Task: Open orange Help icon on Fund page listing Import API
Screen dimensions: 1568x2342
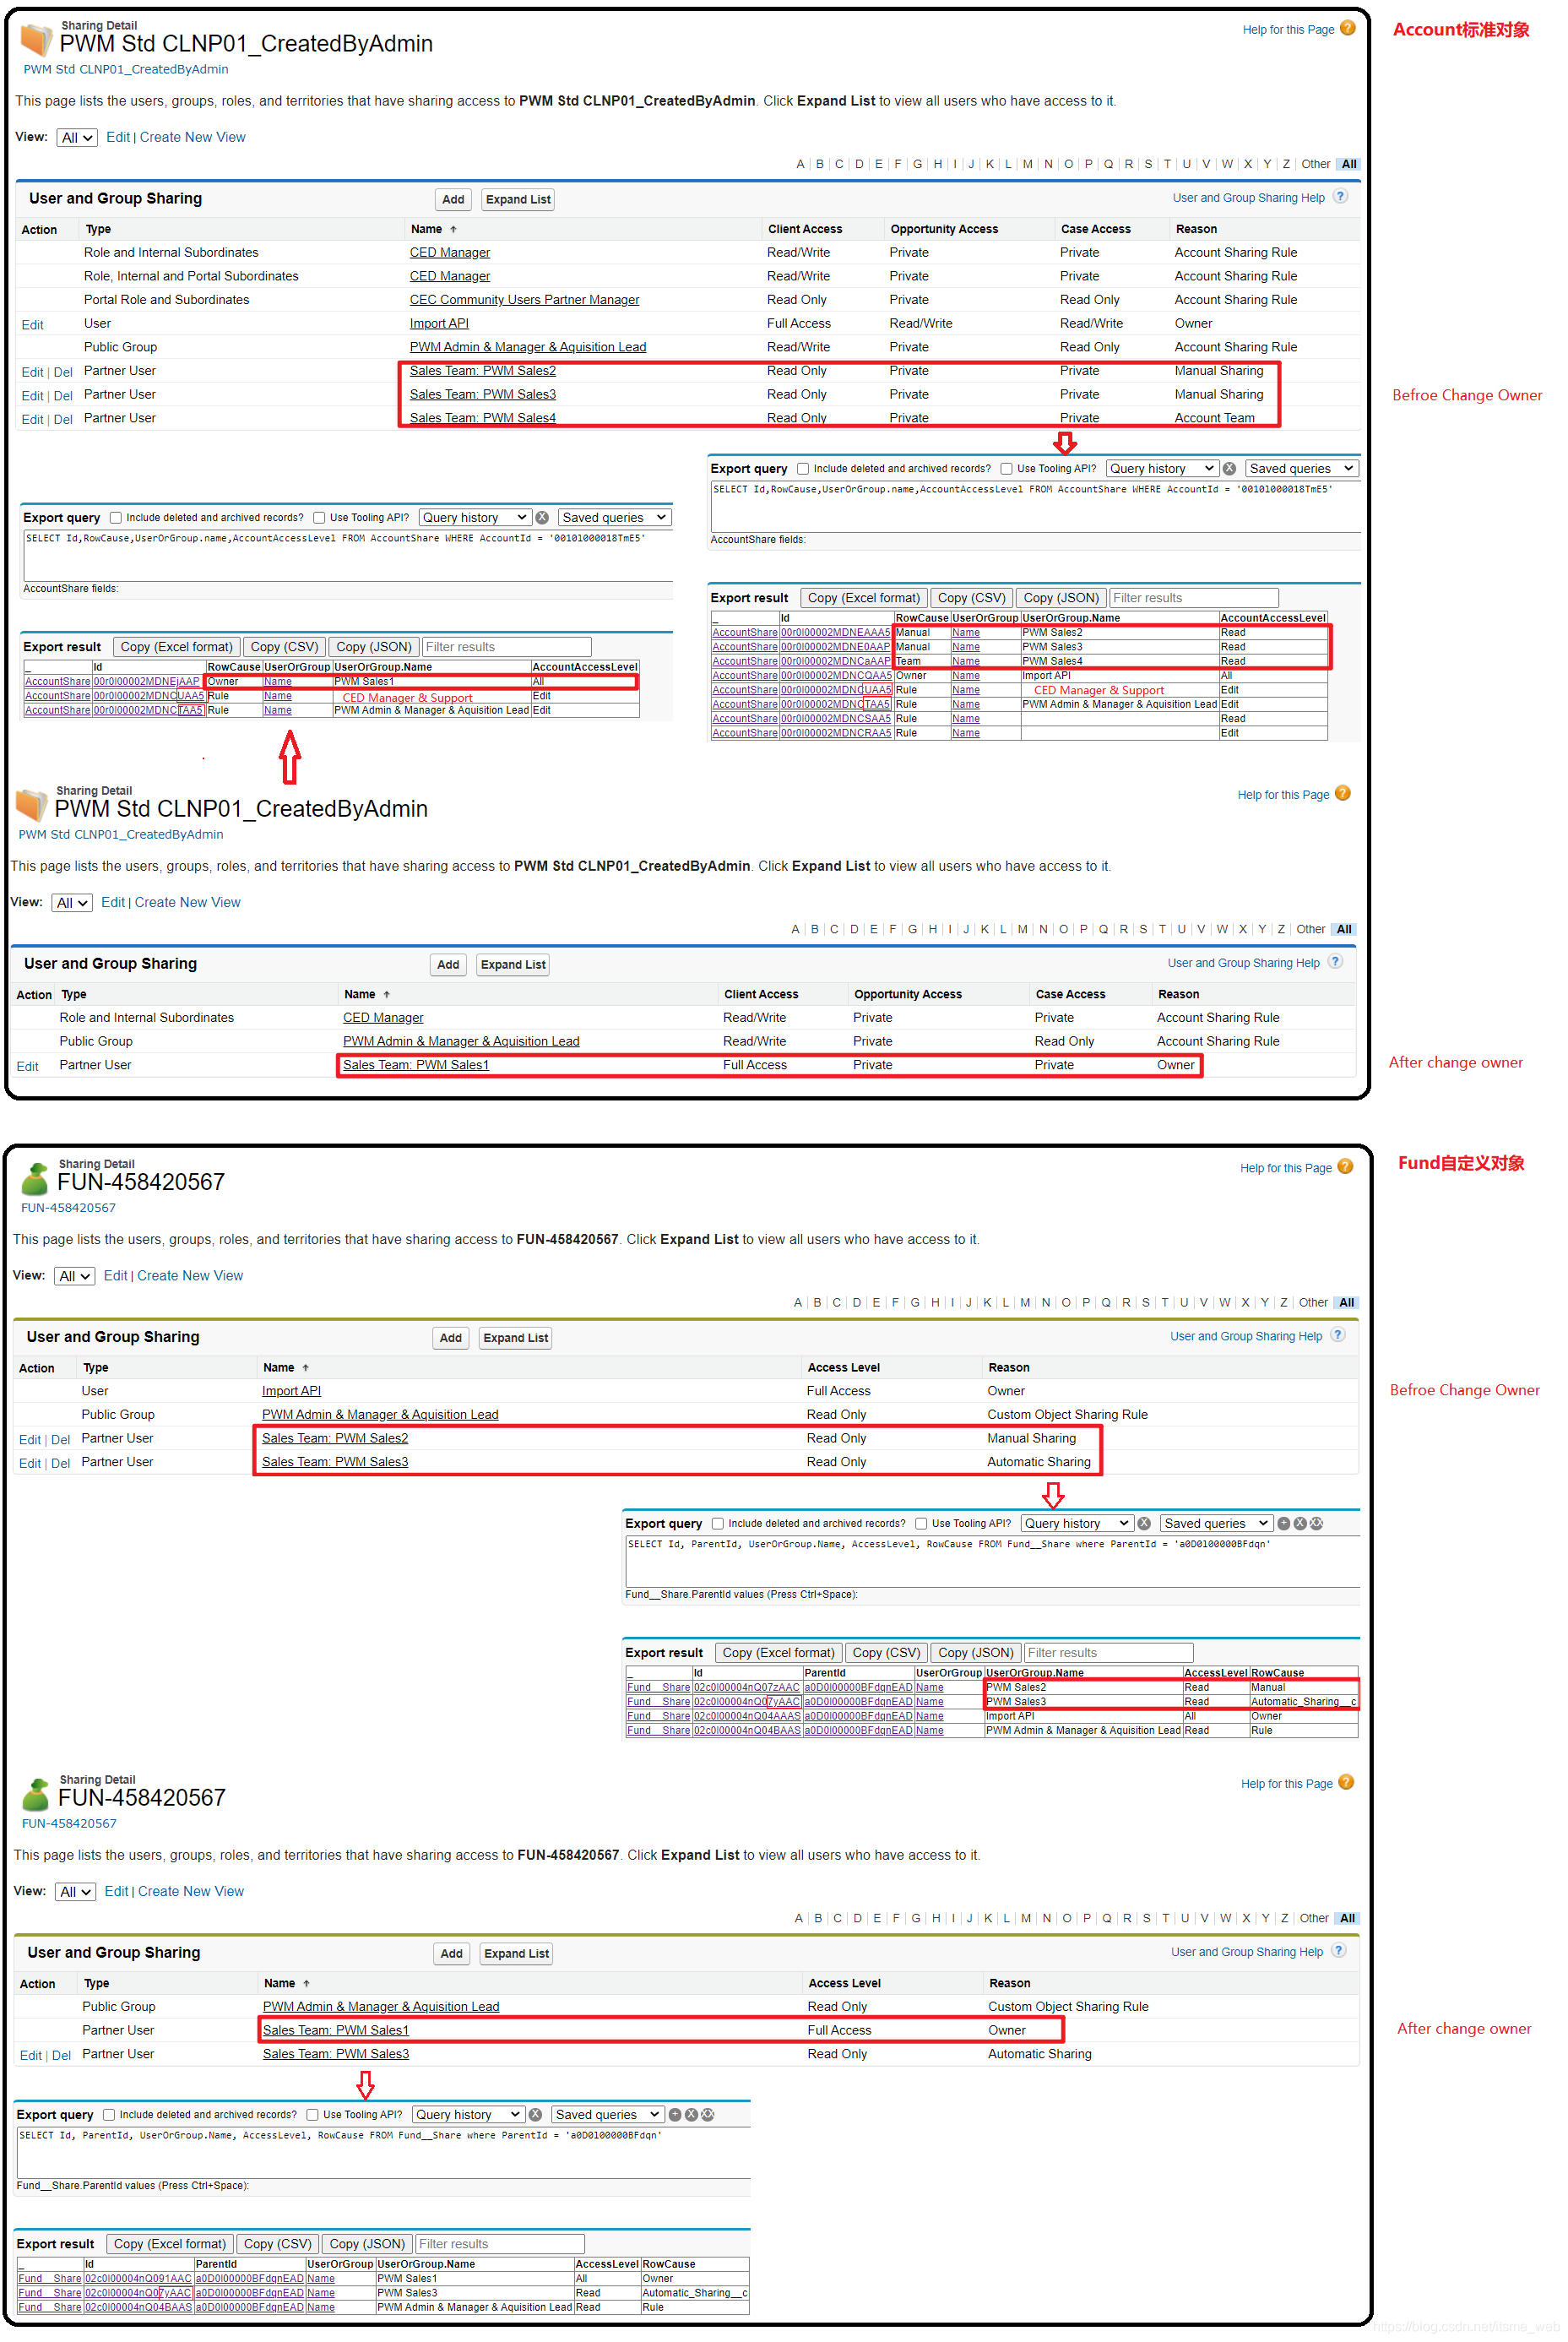Action: tap(1345, 1167)
